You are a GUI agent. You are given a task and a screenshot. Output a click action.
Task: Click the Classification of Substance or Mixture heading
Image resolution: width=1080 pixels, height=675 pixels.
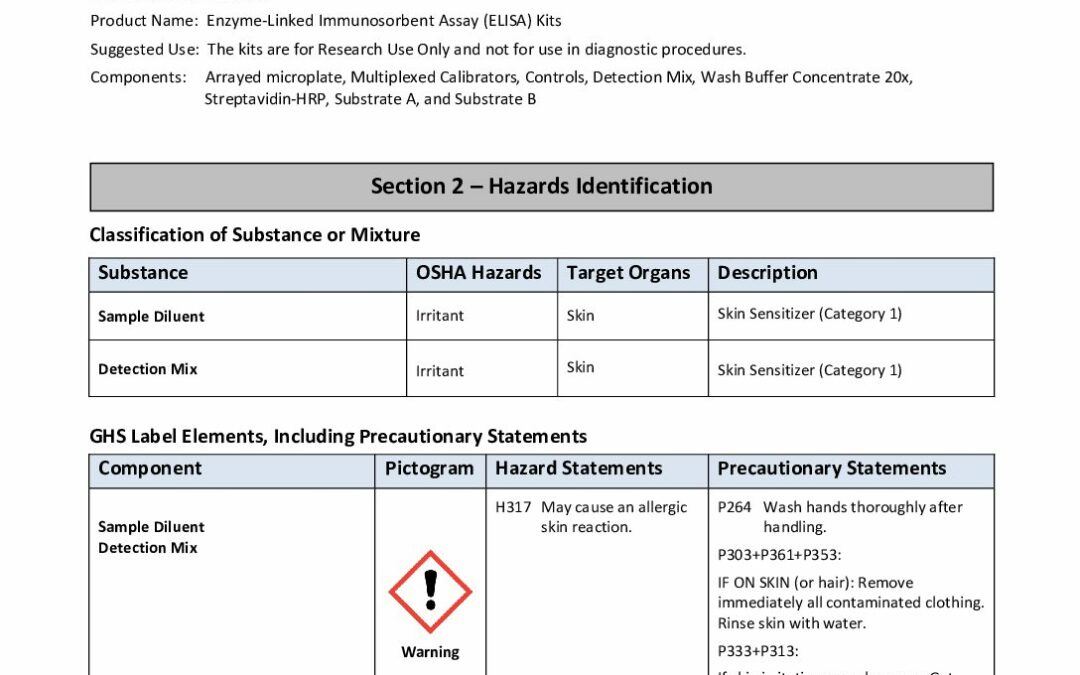pyautogui.click(x=255, y=235)
